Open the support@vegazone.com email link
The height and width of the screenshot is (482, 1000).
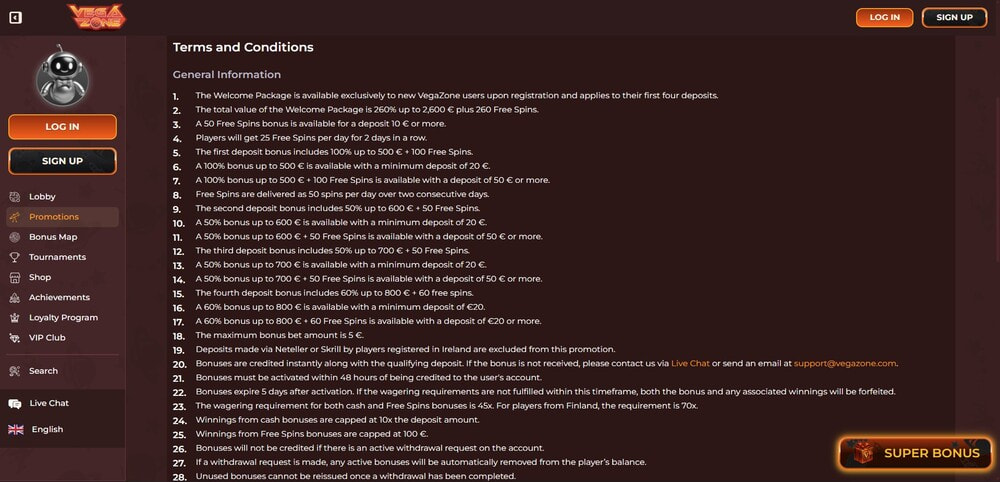tap(845, 363)
